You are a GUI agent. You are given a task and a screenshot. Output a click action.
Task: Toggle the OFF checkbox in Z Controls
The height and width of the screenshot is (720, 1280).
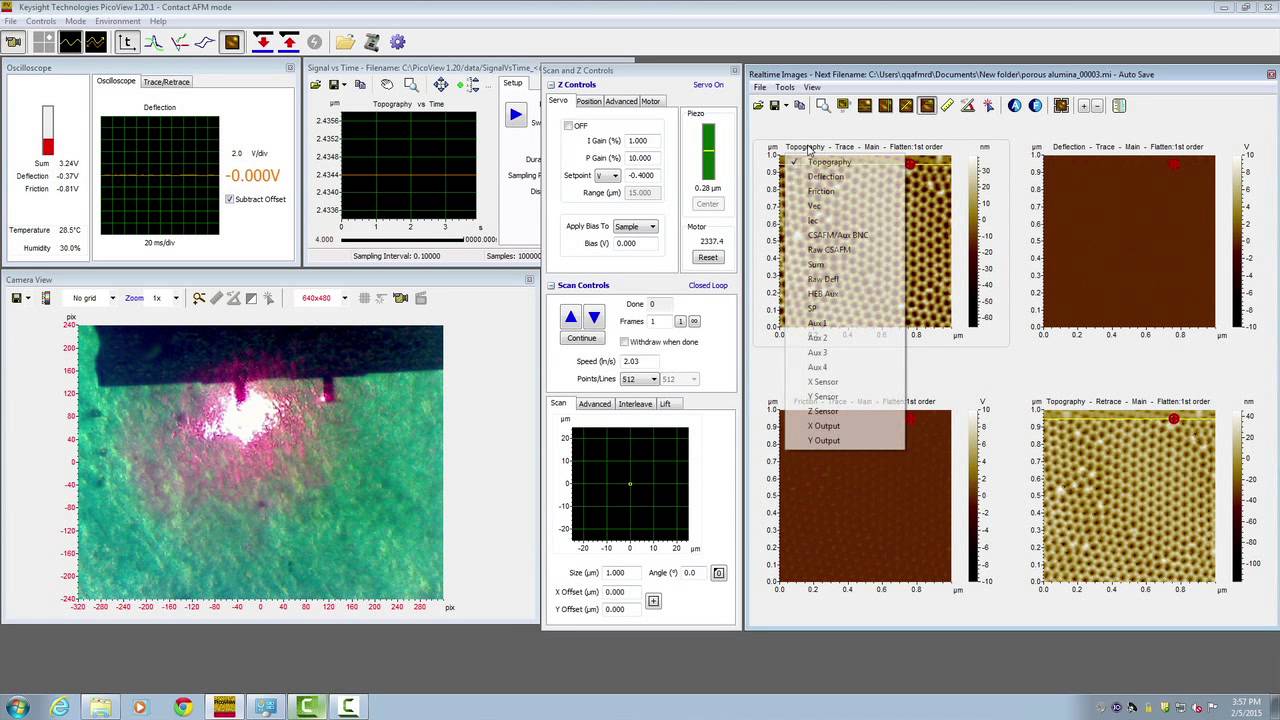pos(568,126)
